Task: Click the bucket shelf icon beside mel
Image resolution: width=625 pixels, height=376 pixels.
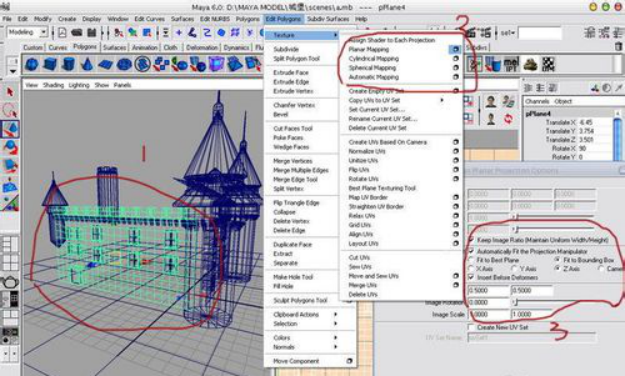Action: click(x=493, y=64)
